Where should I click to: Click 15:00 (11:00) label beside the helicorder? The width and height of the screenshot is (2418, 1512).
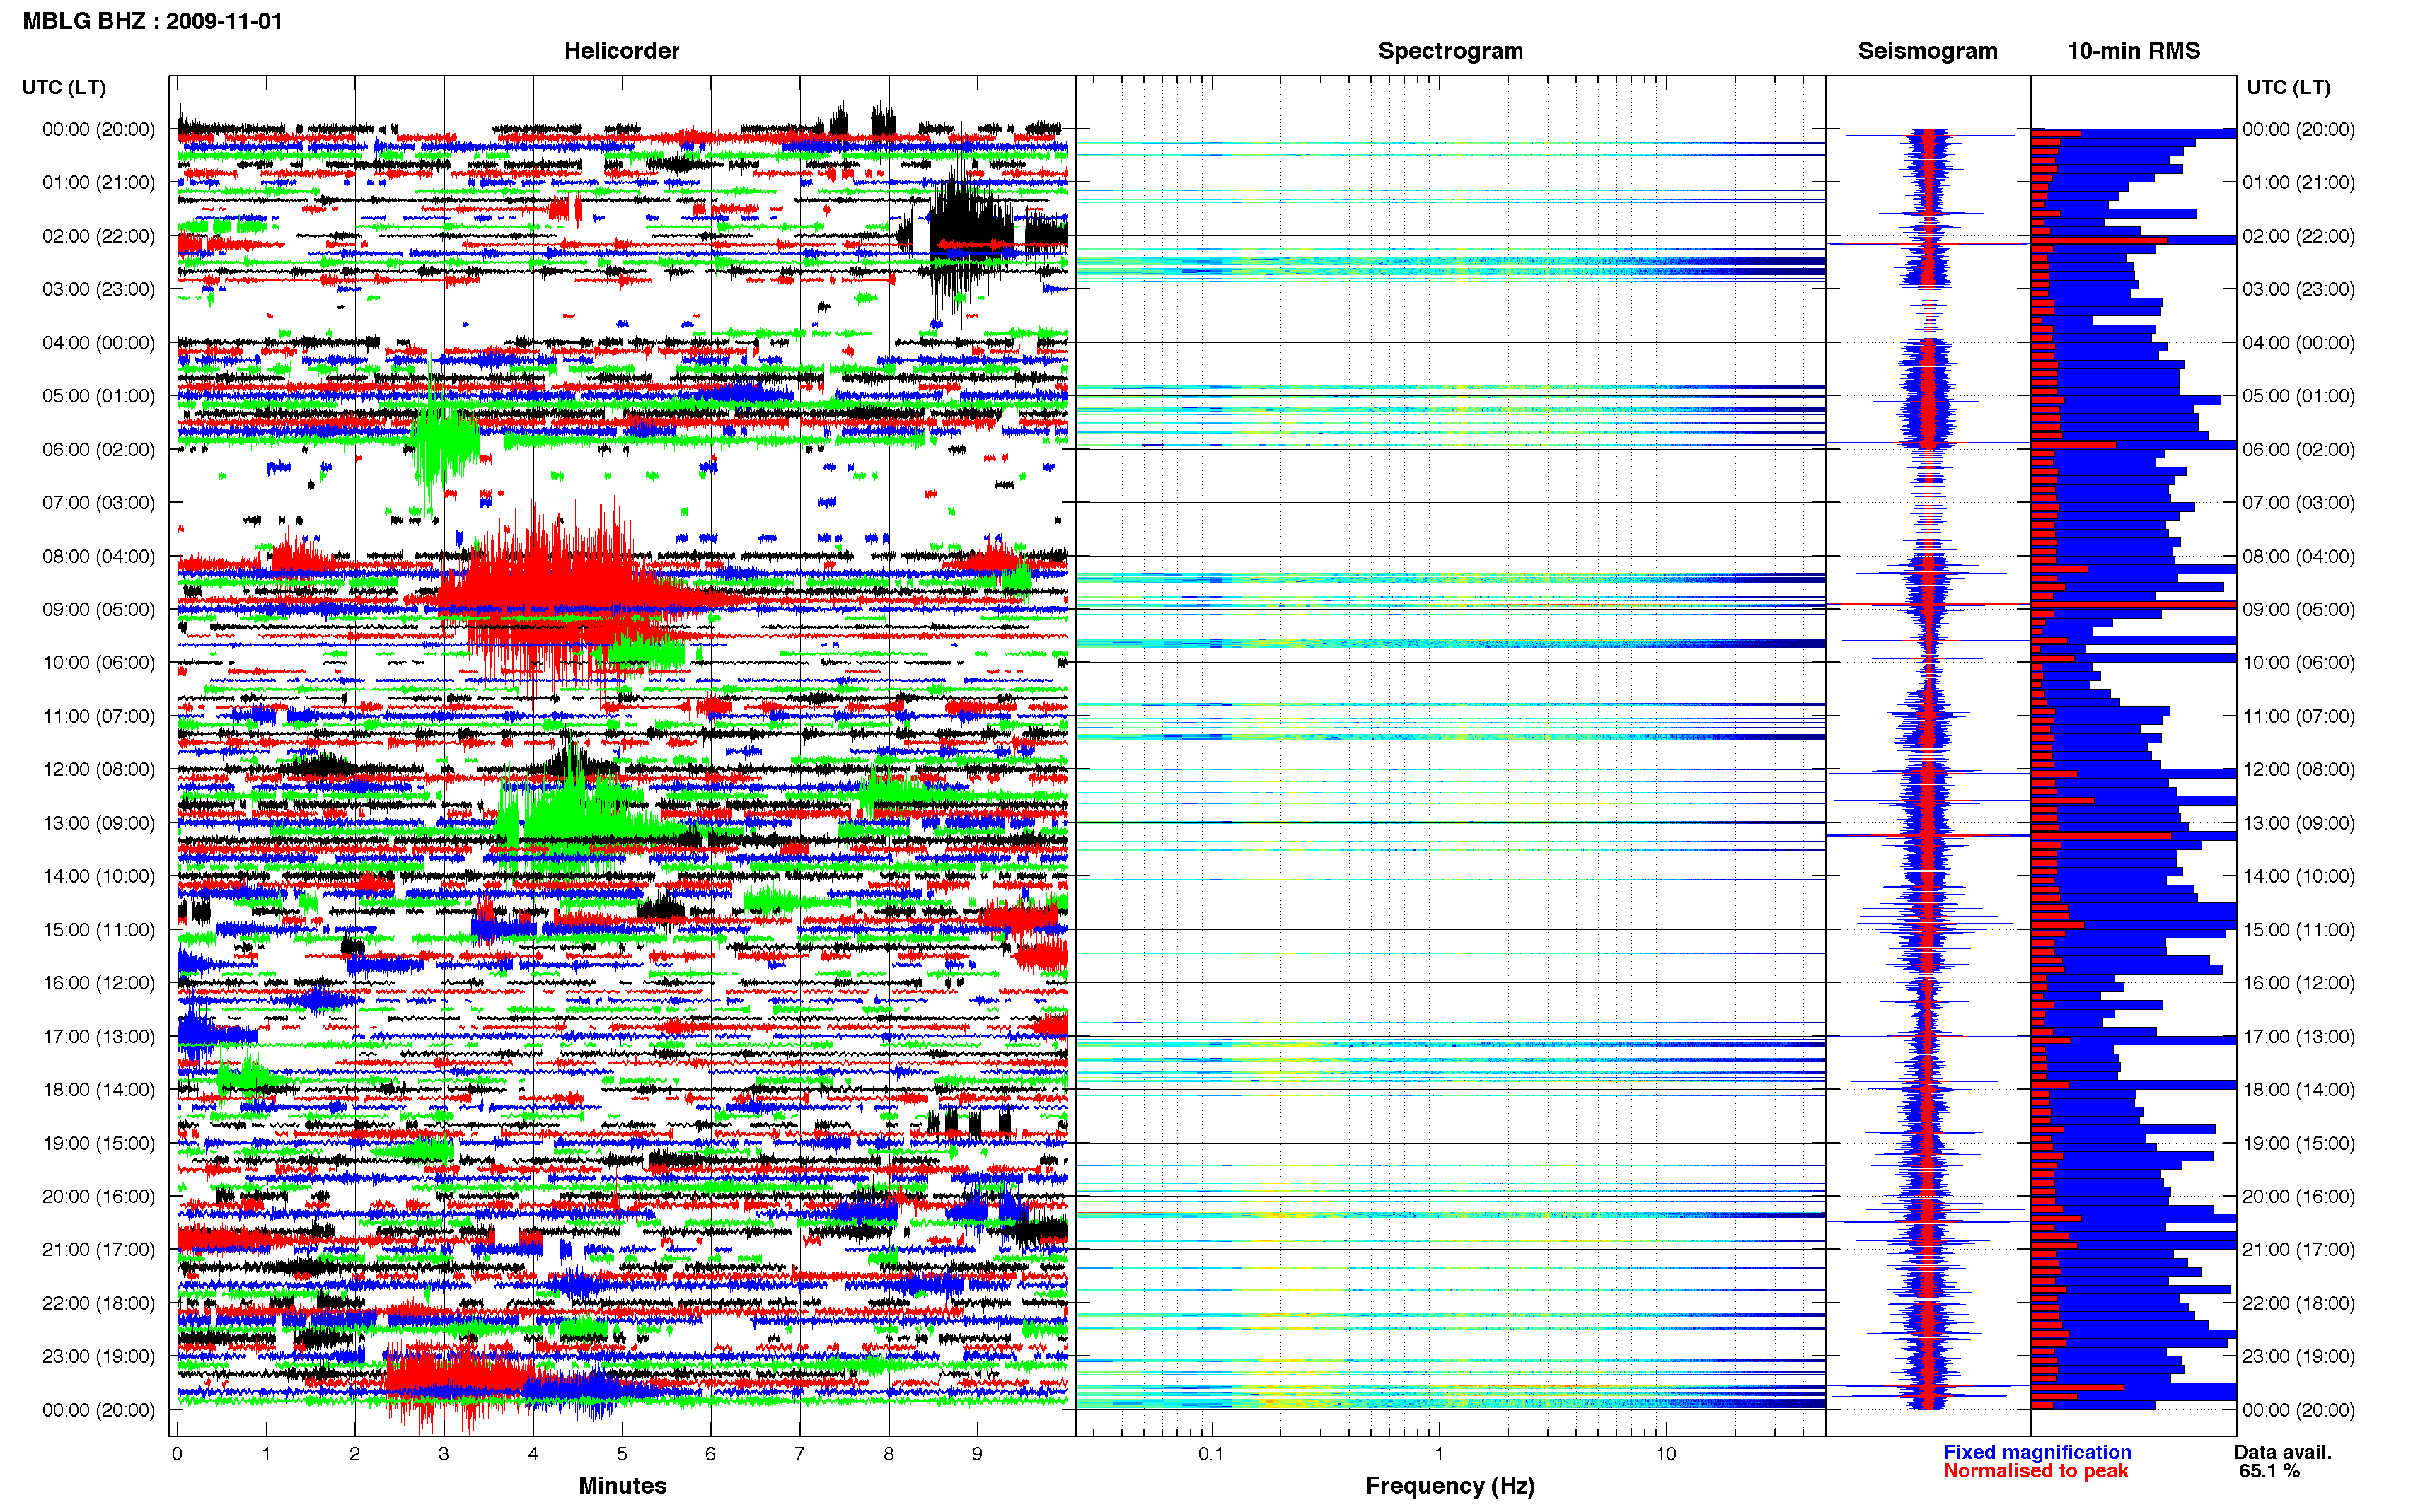click(x=99, y=930)
